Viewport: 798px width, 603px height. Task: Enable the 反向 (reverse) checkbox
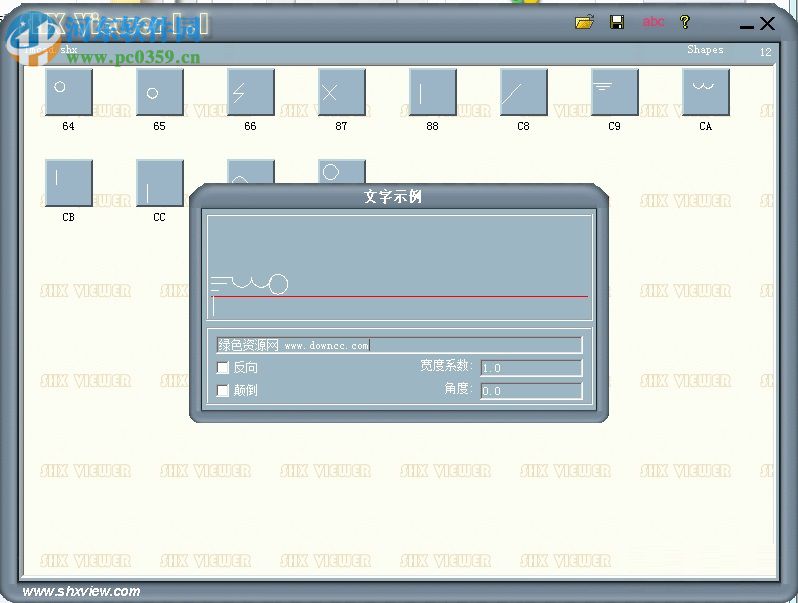point(222,367)
